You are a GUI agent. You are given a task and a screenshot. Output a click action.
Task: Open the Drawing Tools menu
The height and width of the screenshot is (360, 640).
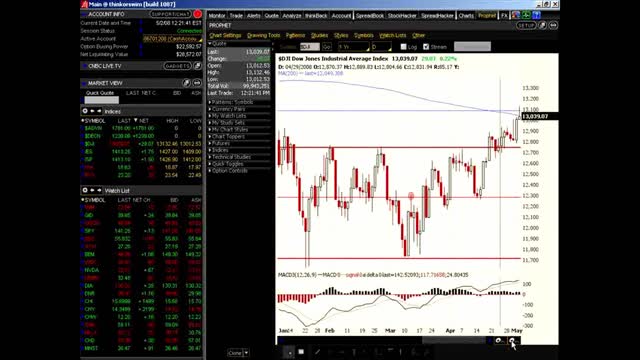tap(264, 36)
